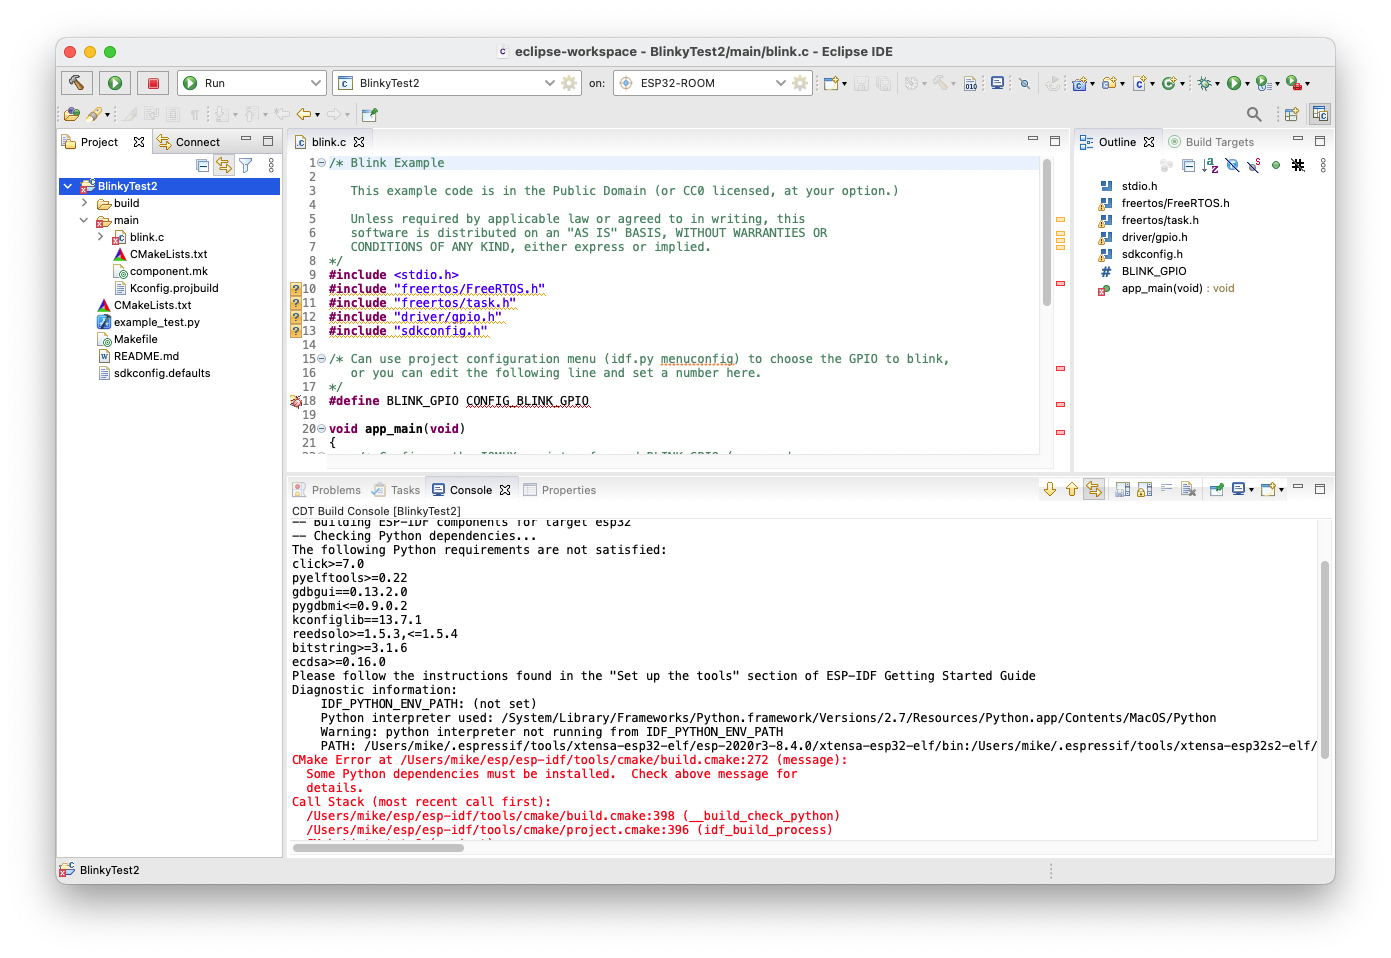Open the Tasks tab
The width and height of the screenshot is (1391, 958).
pos(396,490)
